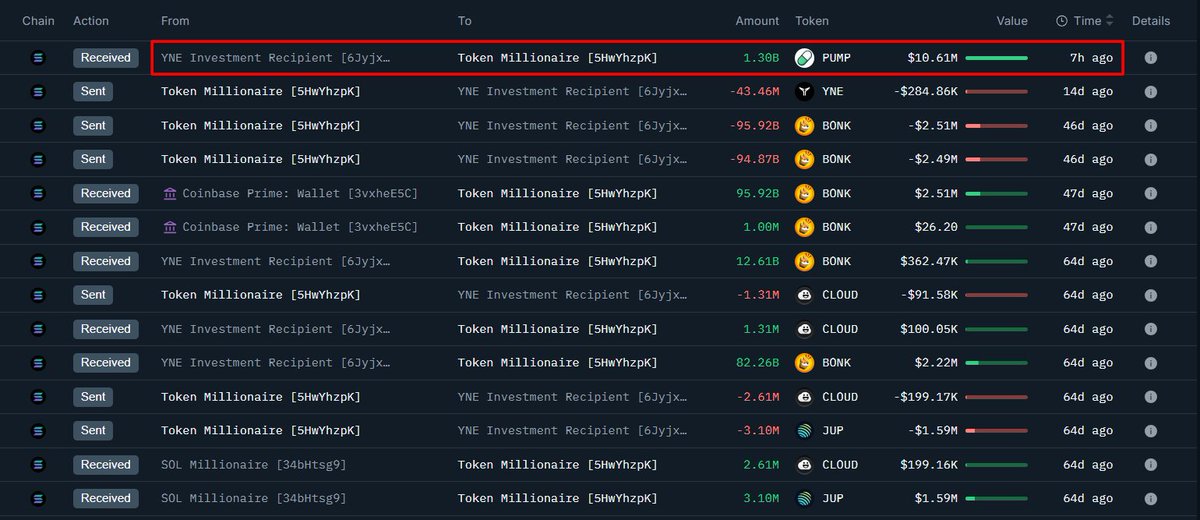Click Received badge on the PUMP row

point(106,58)
